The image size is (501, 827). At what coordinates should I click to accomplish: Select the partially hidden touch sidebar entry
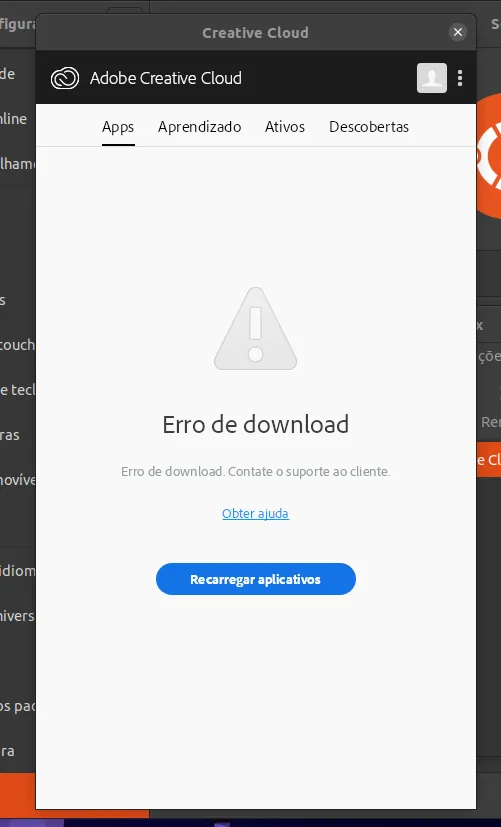tap(18, 345)
